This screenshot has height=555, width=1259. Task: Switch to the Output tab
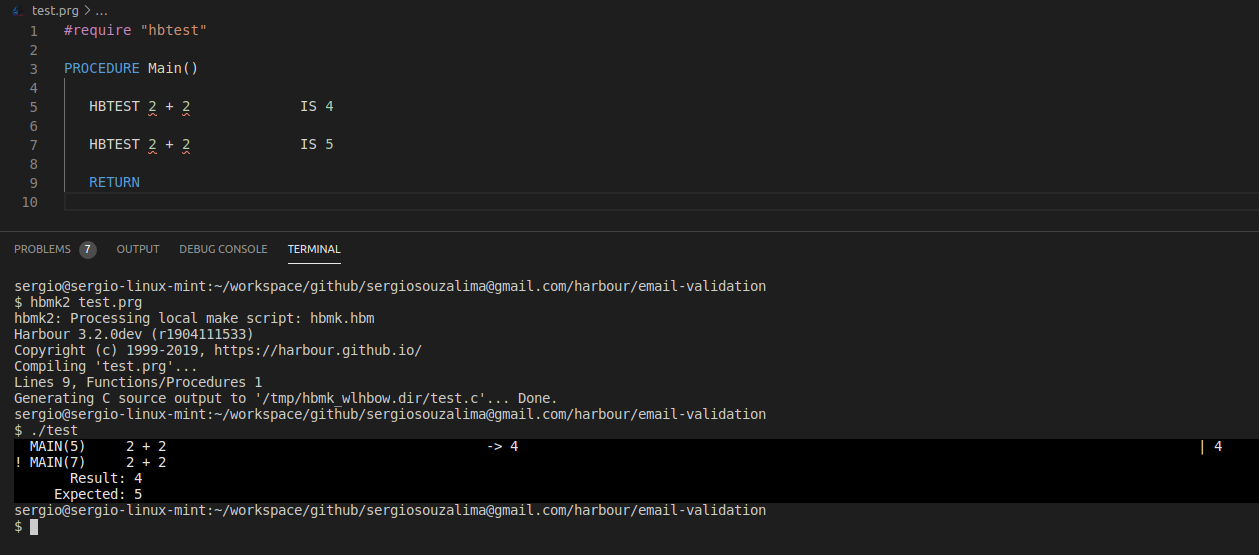138,249
